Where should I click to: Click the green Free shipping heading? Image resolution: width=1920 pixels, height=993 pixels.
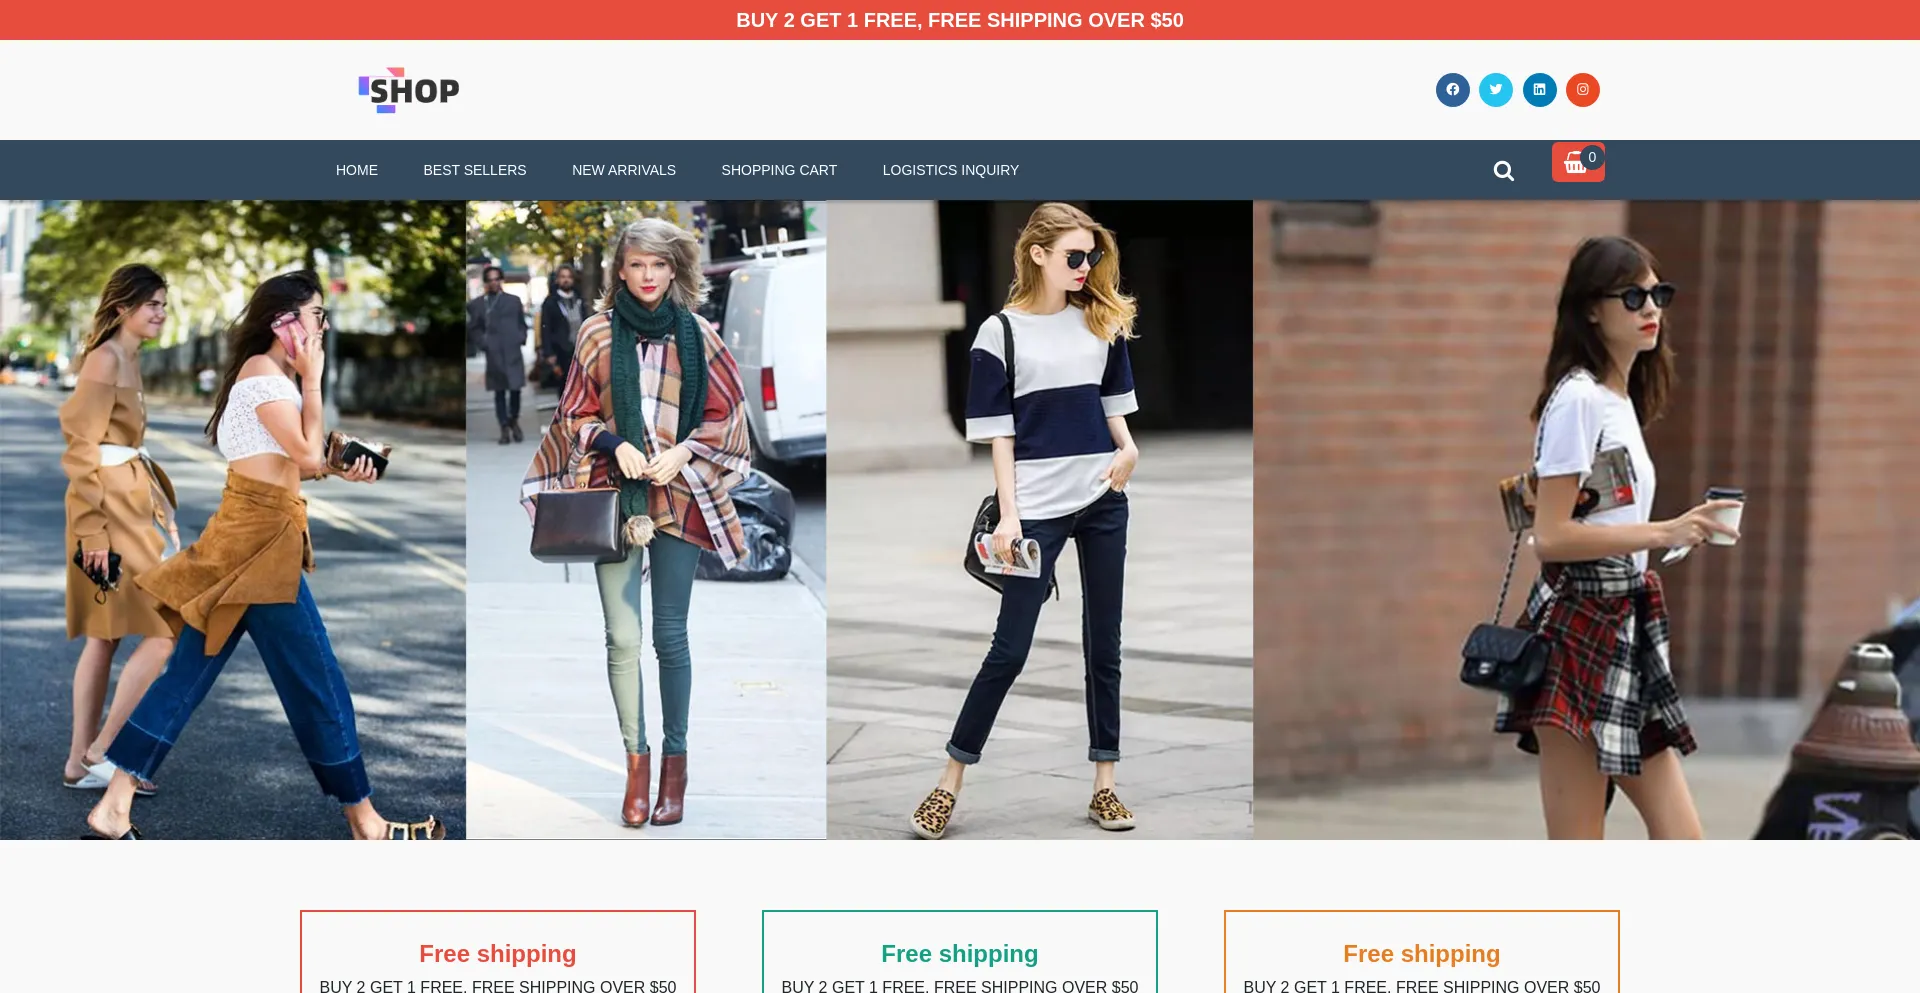coord(959,953)
